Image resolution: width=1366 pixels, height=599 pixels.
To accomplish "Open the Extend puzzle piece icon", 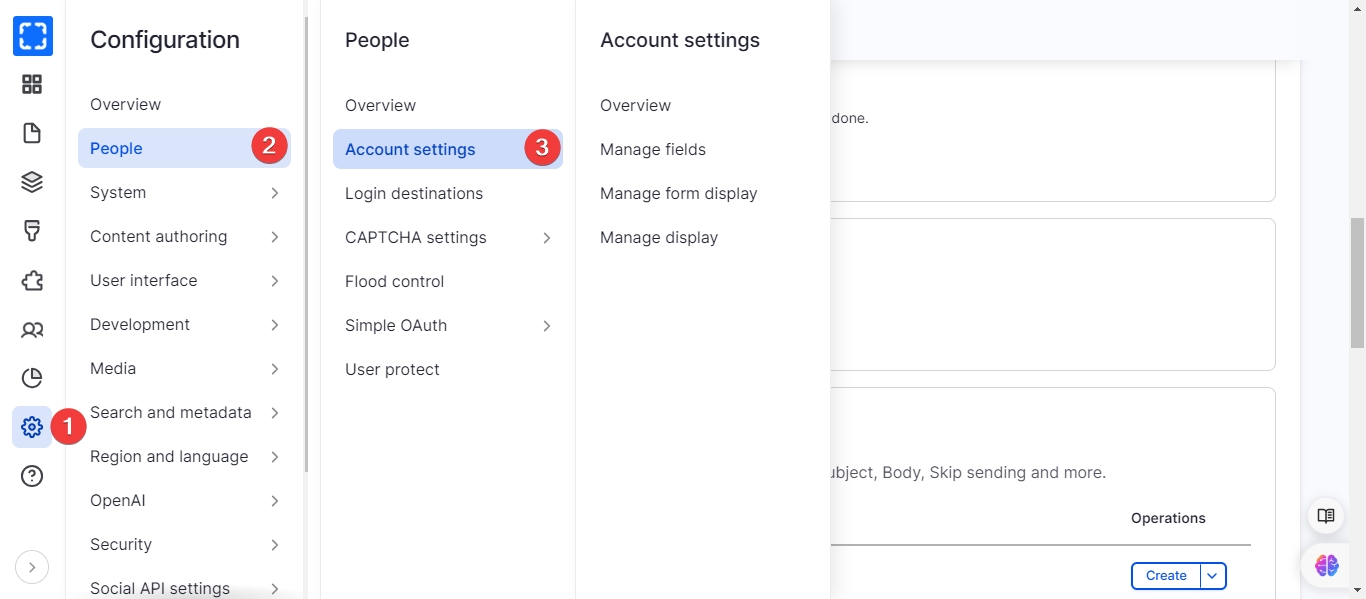I will pyautogui.click(x=32, y=280).
